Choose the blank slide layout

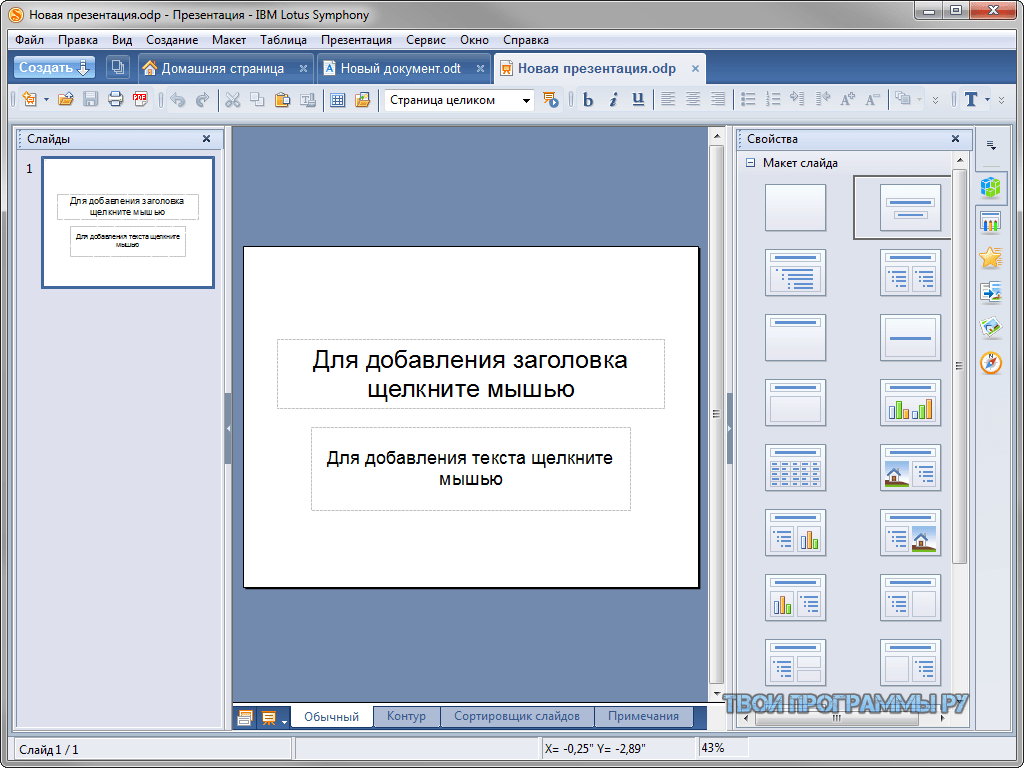pyautogui.click(x=795, y=208)
